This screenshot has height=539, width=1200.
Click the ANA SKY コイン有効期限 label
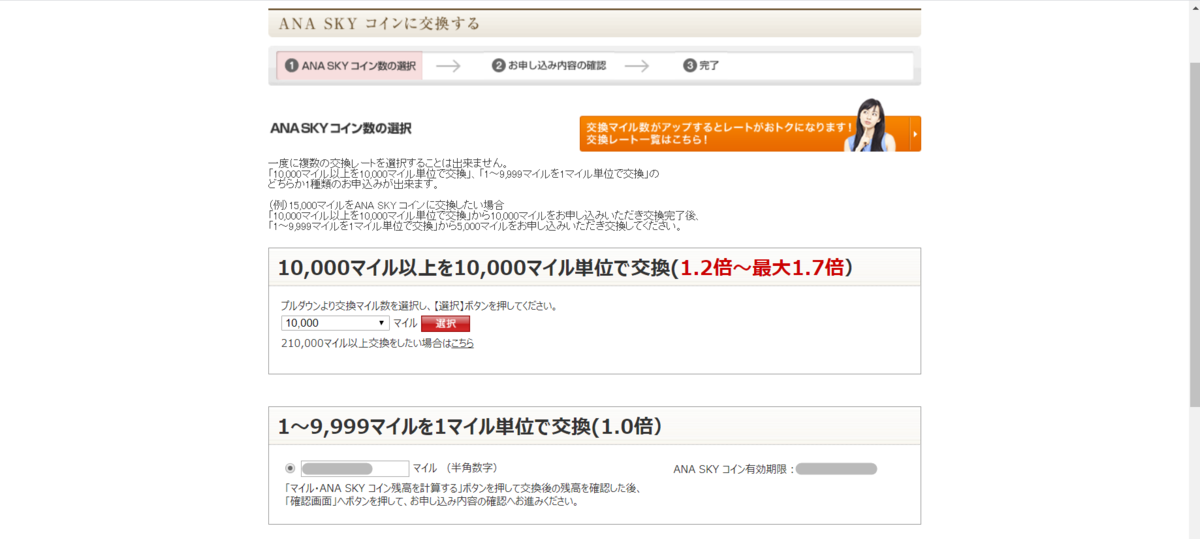pos(734,468)
